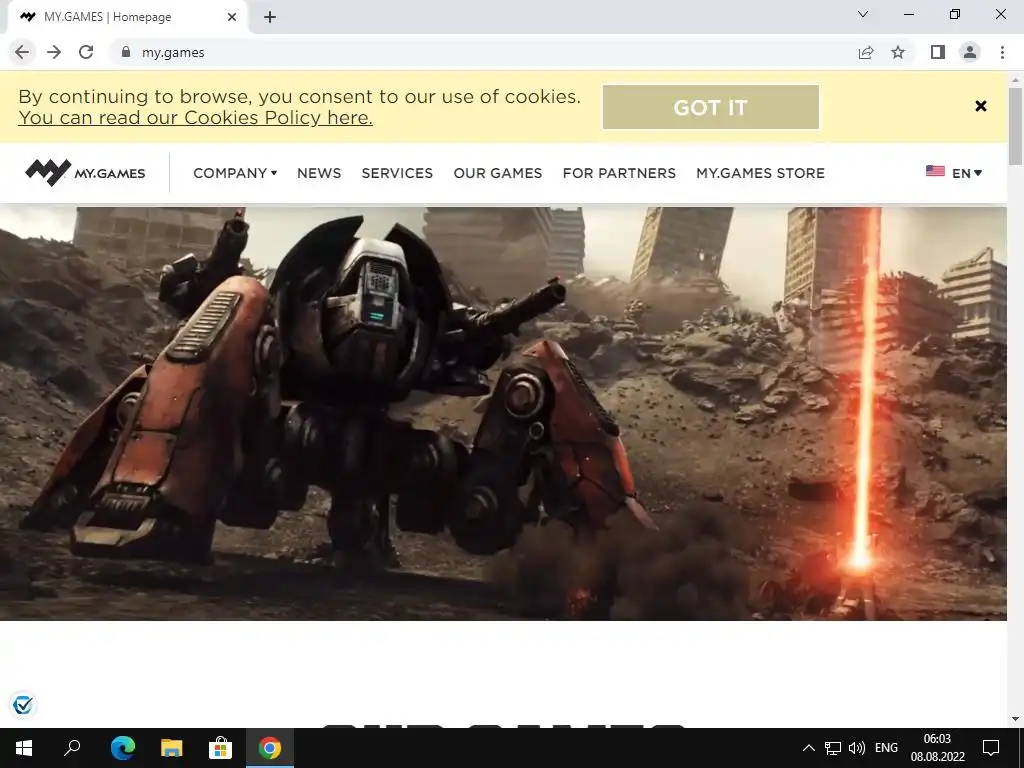Switch ENG input language
Screen dimensions: 1024x768
point(886,748)
